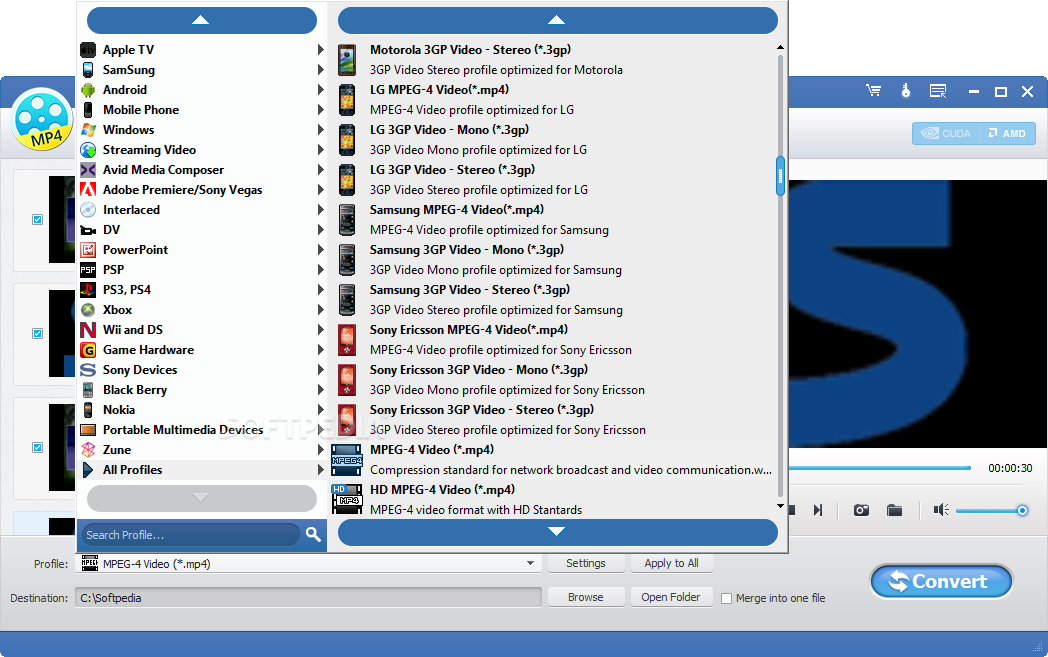
Task: Open the snapshot folder icon
Action: 894,511
